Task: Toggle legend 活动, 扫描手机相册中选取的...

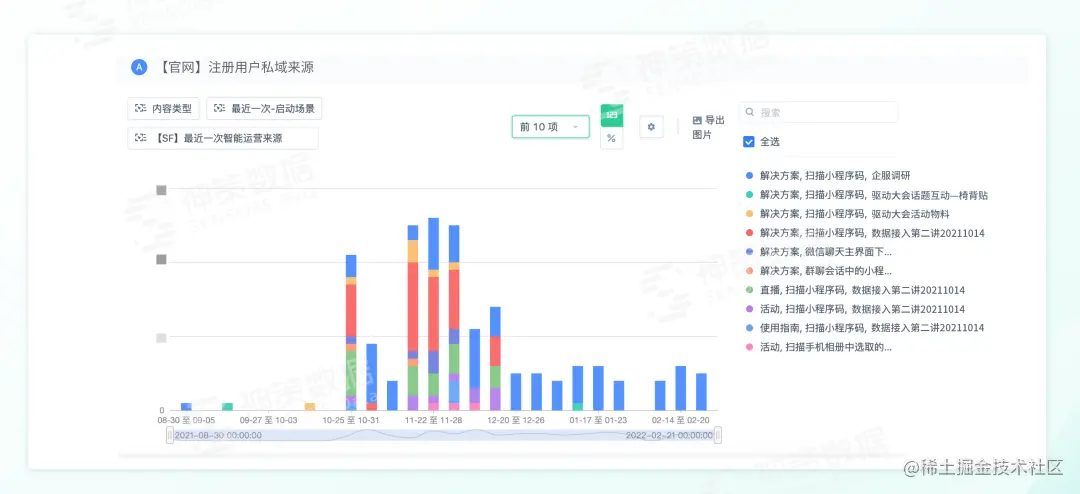Action: 818,347
